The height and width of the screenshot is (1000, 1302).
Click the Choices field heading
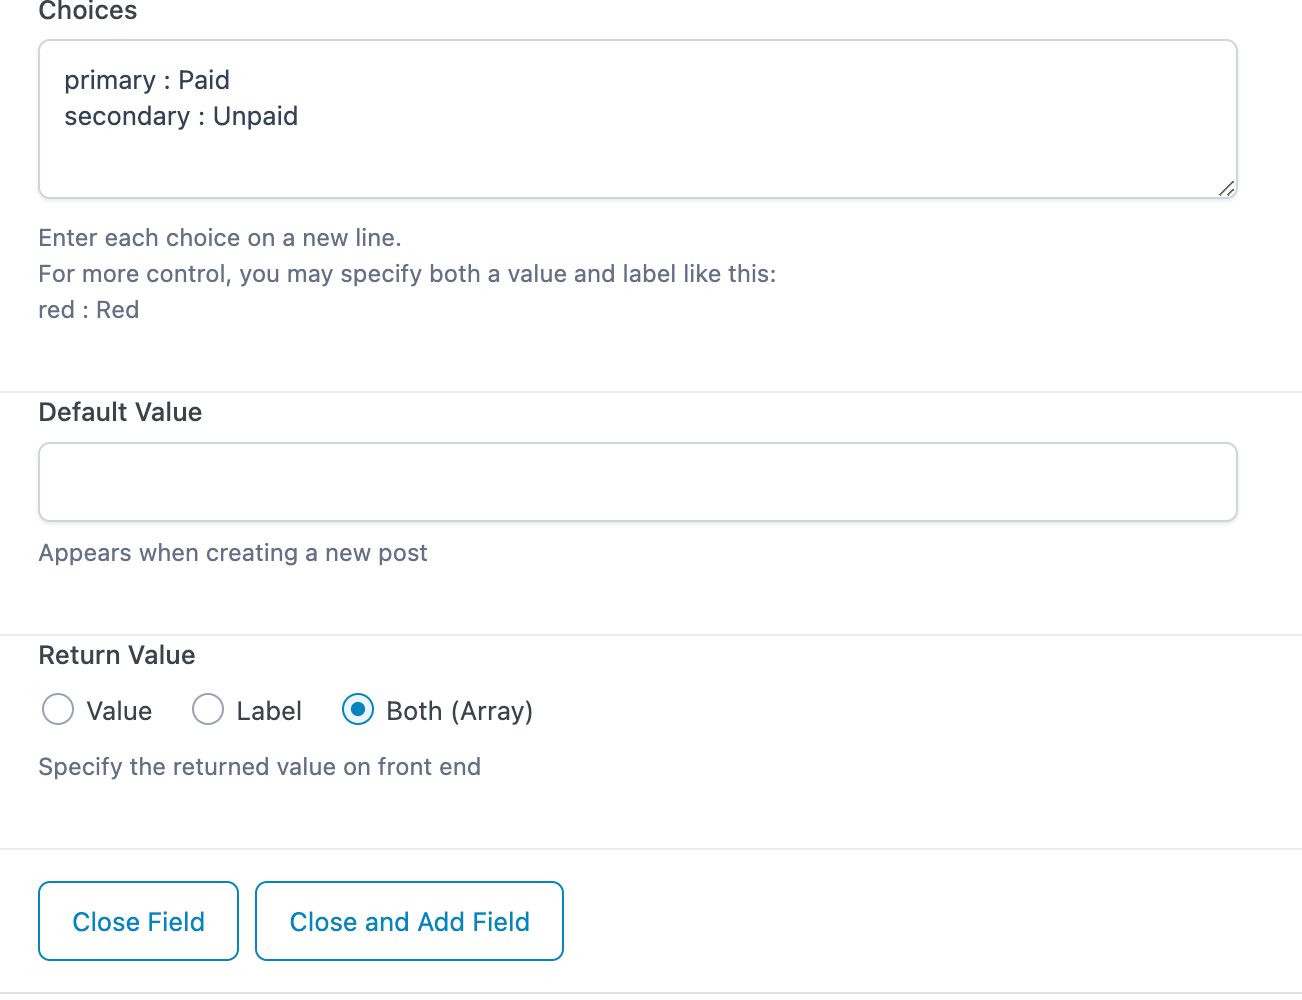click(x=88, y=12)
